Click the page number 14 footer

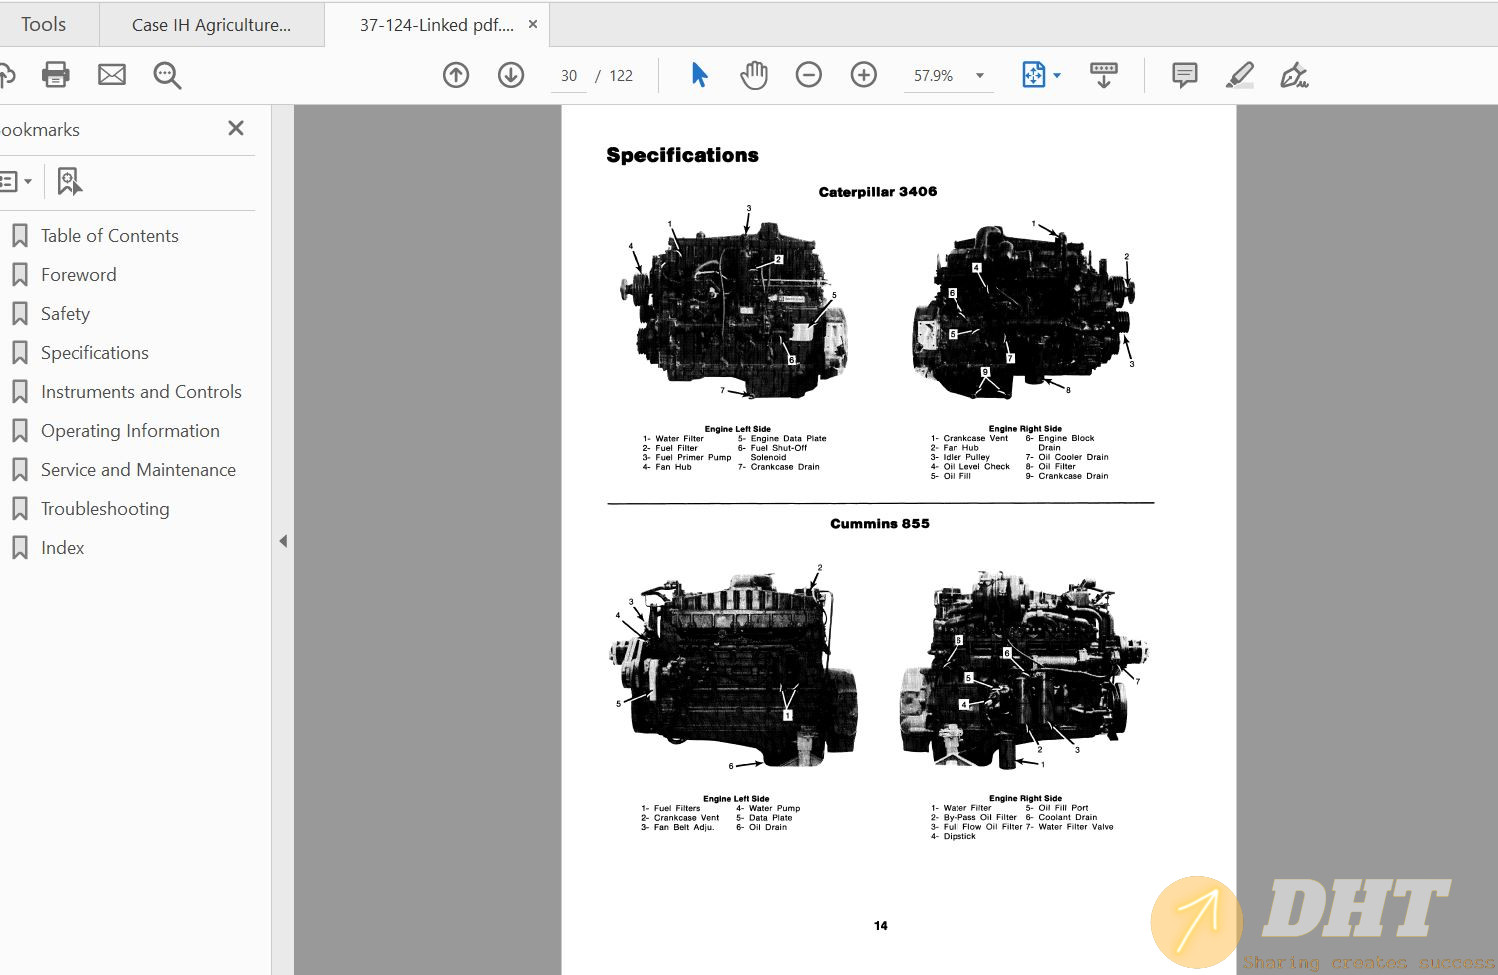[x=880, y=925]
